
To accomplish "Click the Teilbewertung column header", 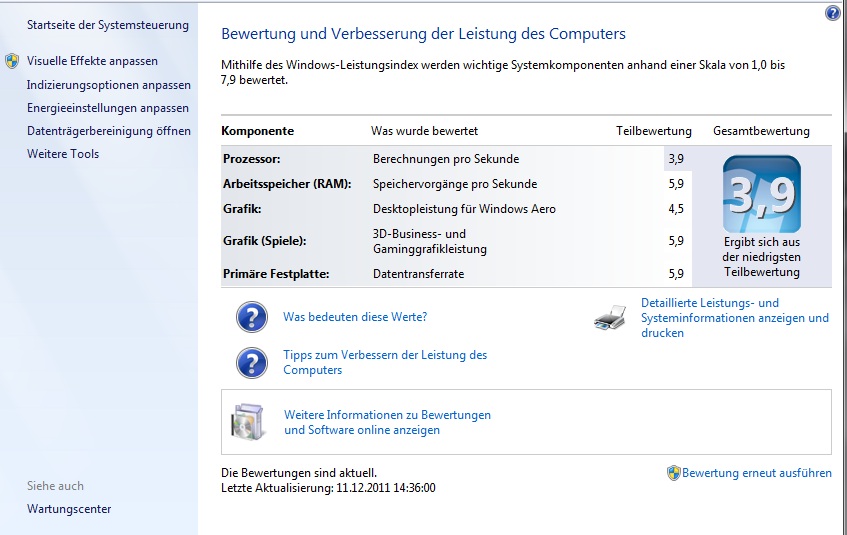I will pos(654,131).
